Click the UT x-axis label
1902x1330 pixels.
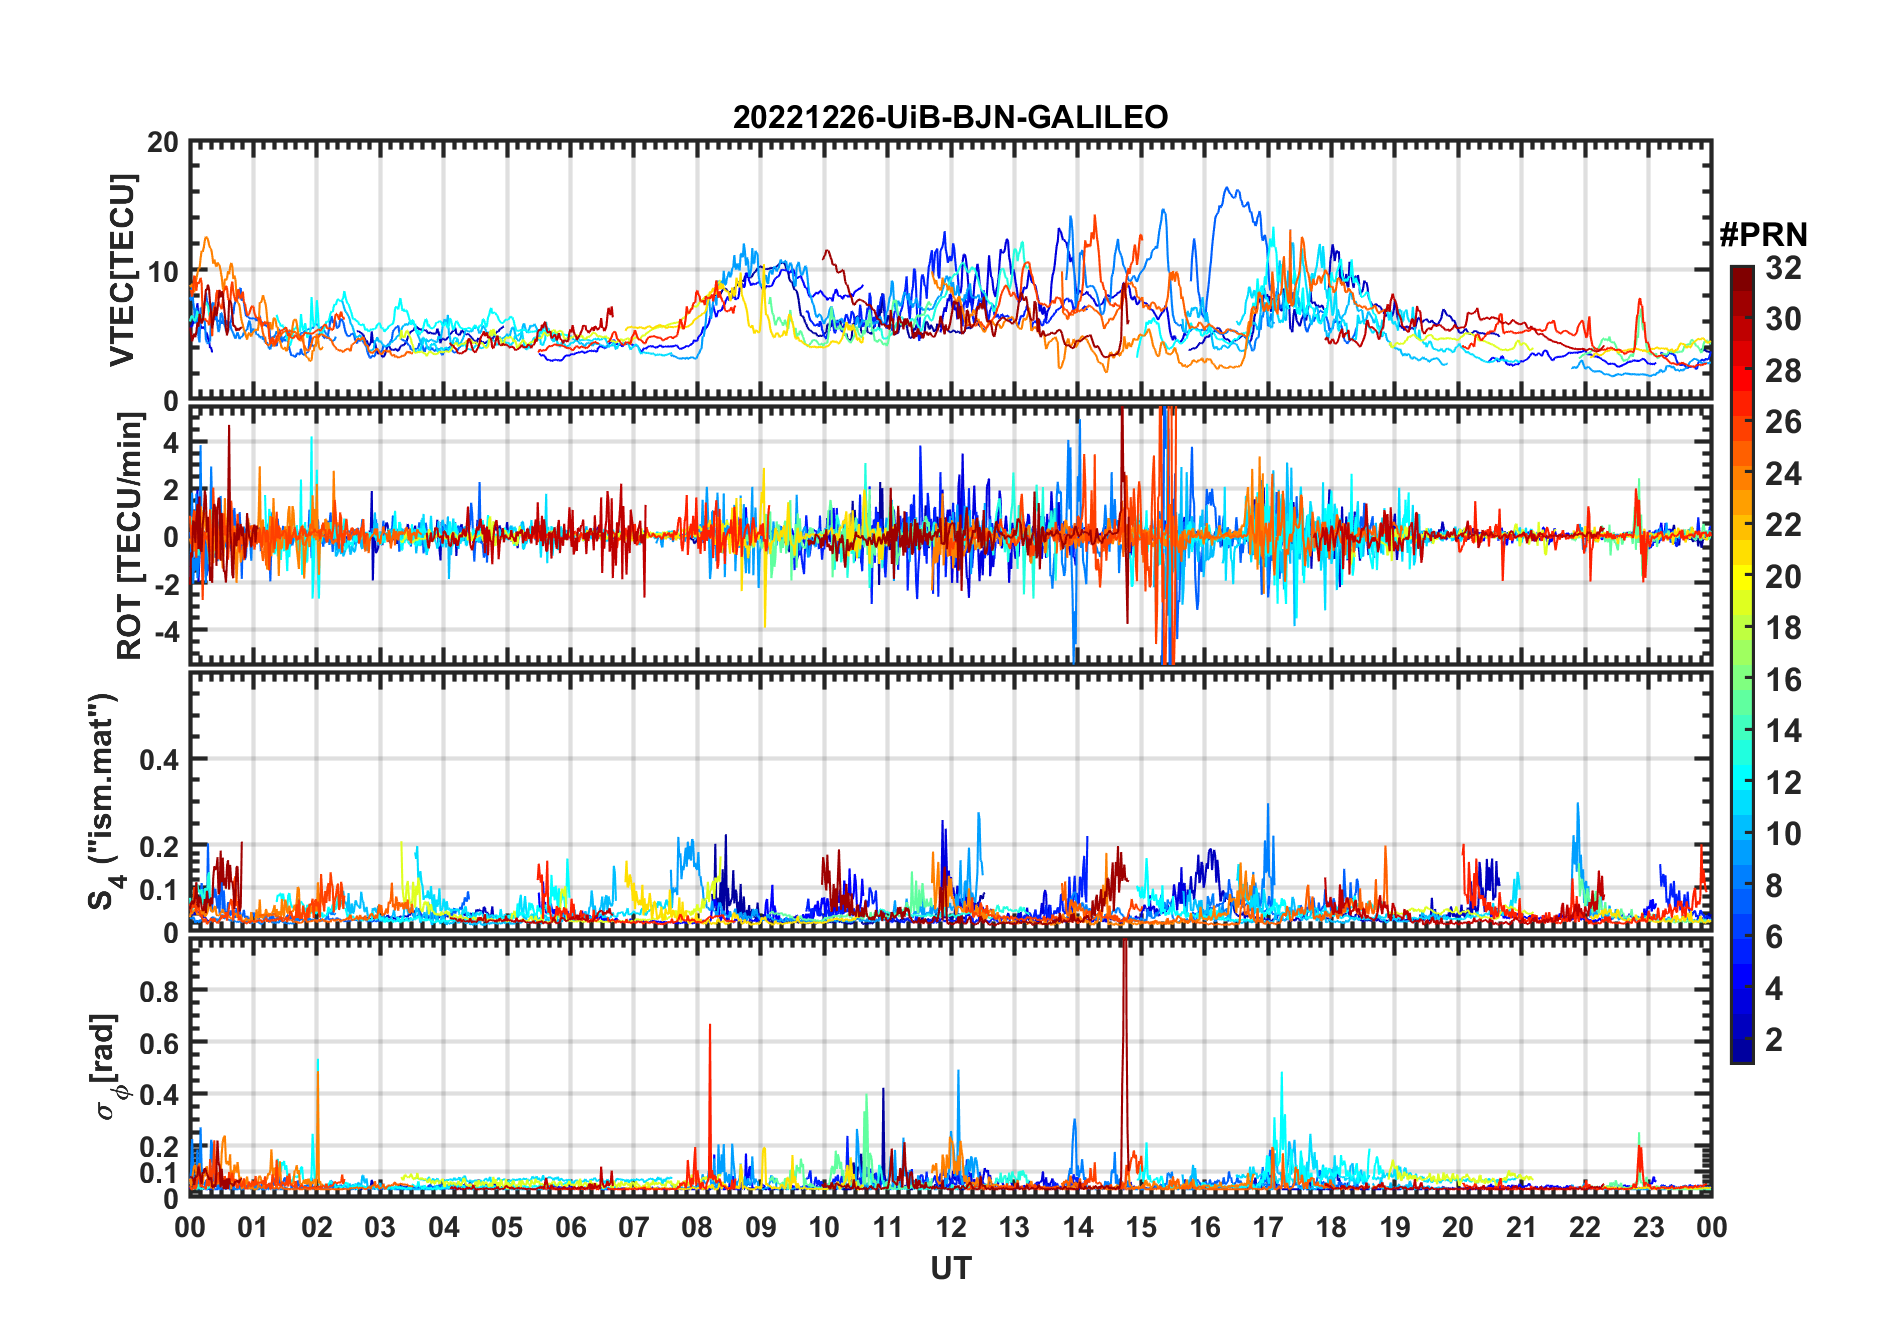coord(950,1268)
